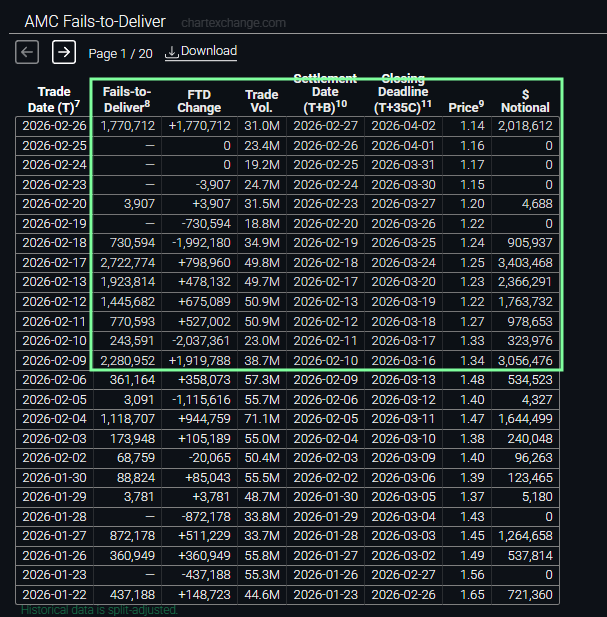The height and width of the screenshot is (617, 607).
Task: Select trade volume 23.4M
Action: (x=262, y=146)
